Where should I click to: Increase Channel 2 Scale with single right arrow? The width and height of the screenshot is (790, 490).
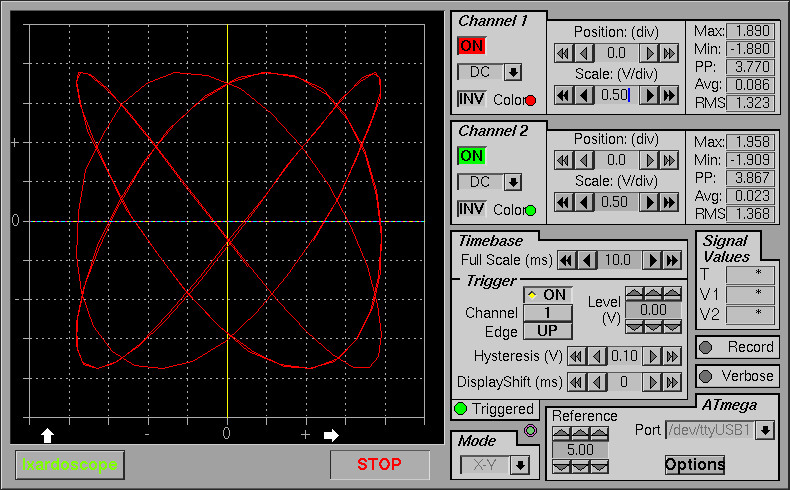[x=649, y=202]
